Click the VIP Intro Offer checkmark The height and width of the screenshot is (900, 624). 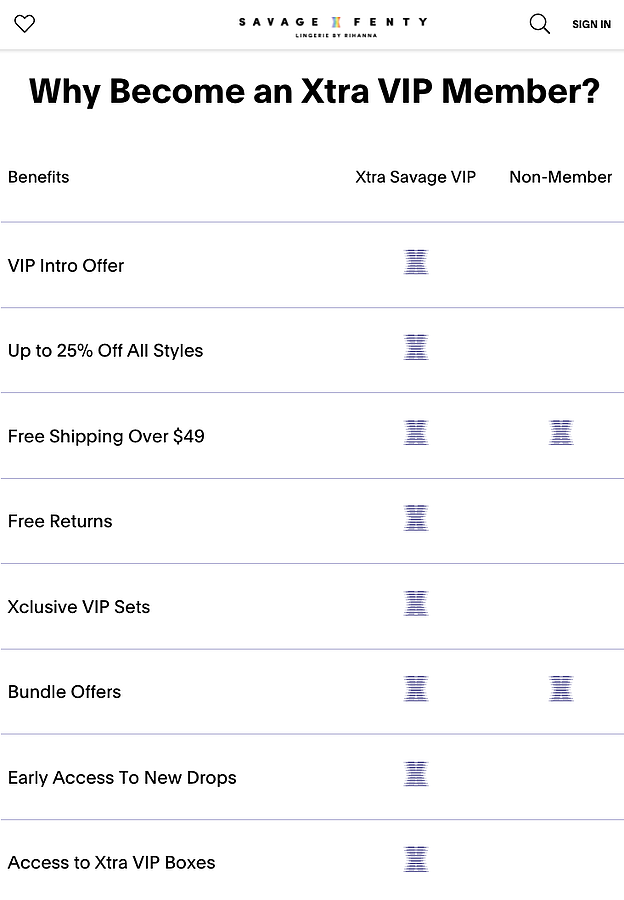pyautogui.click(x=416, y=262)
